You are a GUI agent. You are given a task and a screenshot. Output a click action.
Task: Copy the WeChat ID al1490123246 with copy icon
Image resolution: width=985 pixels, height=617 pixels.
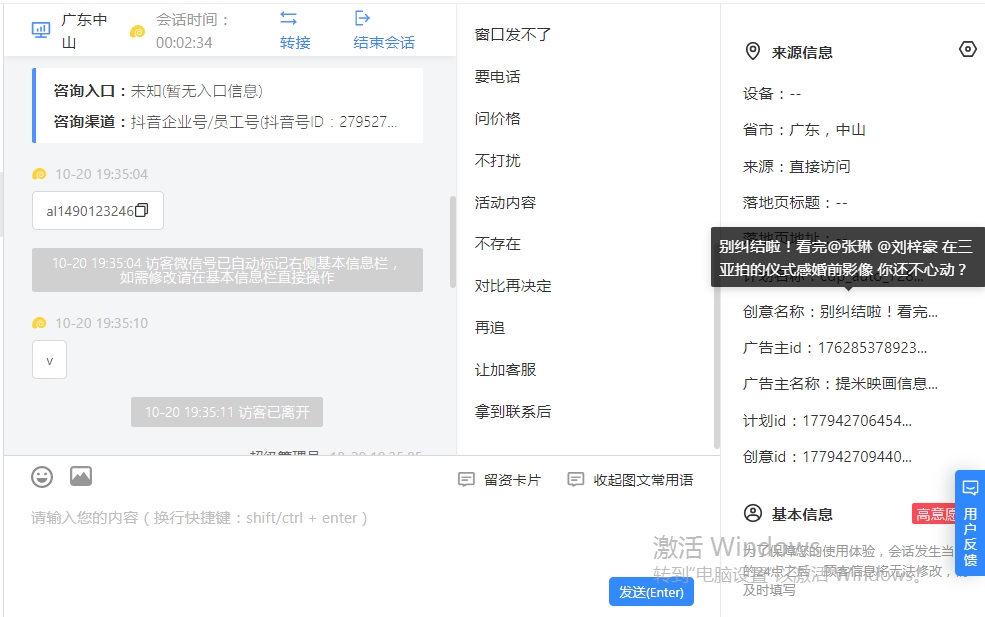tap(142, 210)
